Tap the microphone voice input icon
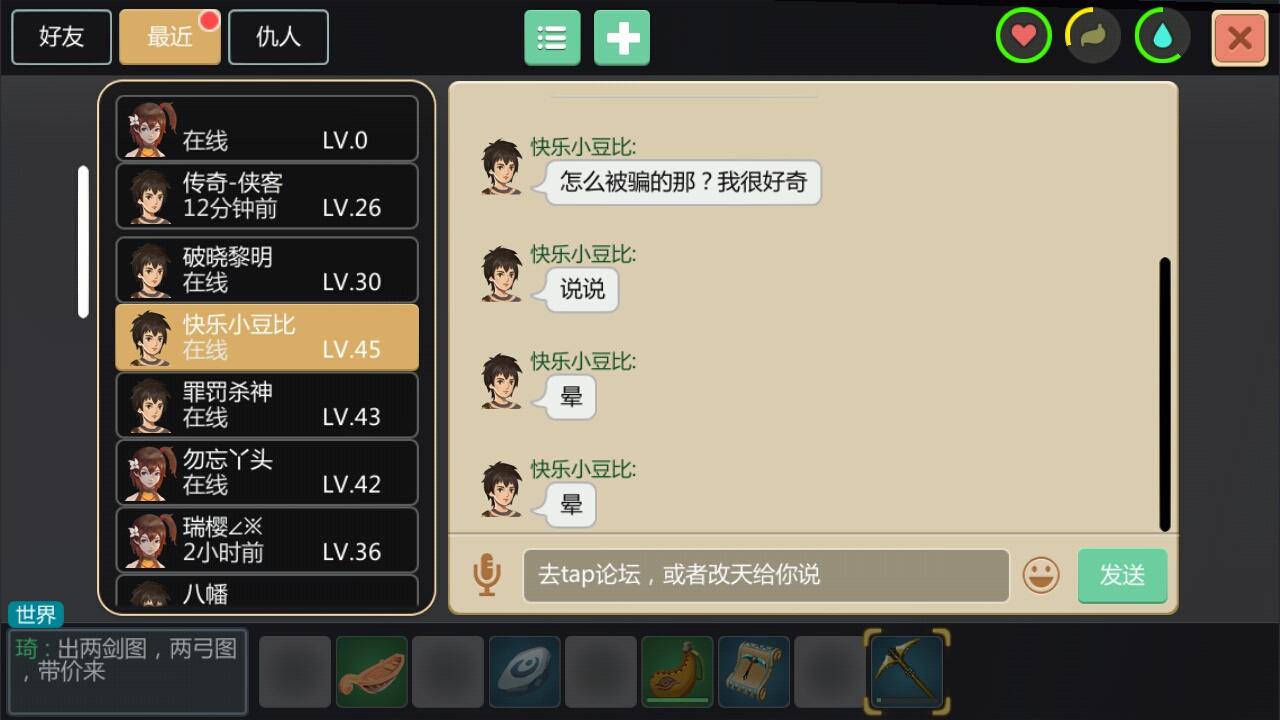The image size is (1280, 720). (487, 575)
